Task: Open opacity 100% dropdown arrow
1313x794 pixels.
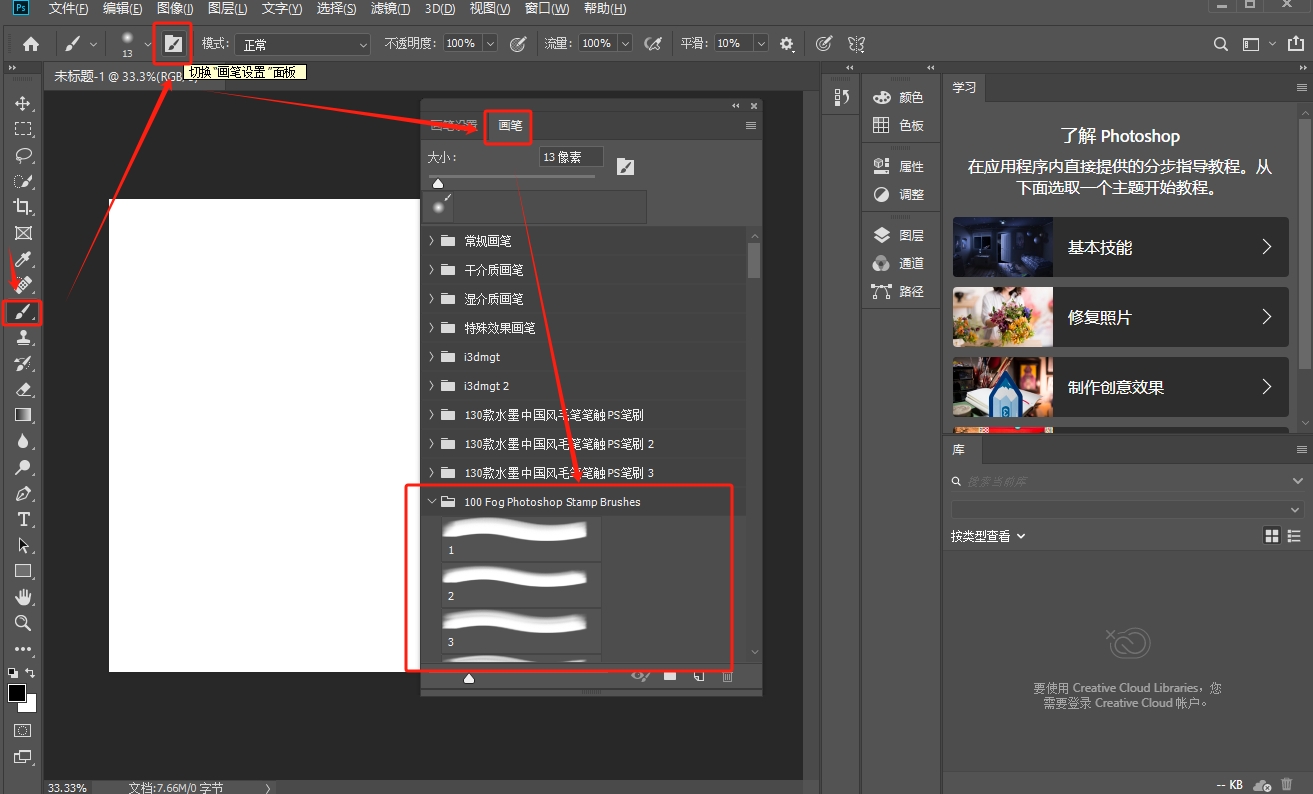Action: [490, 43]
